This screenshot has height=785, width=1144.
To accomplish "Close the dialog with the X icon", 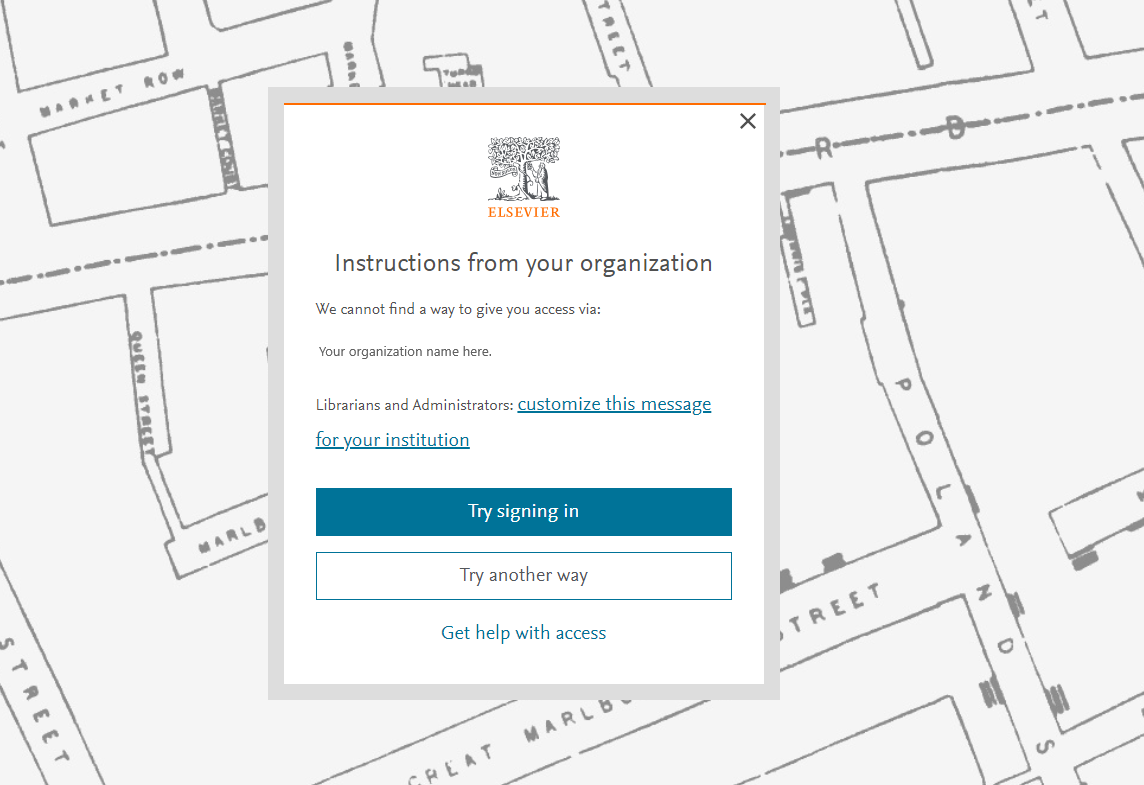I will (747, 121).
